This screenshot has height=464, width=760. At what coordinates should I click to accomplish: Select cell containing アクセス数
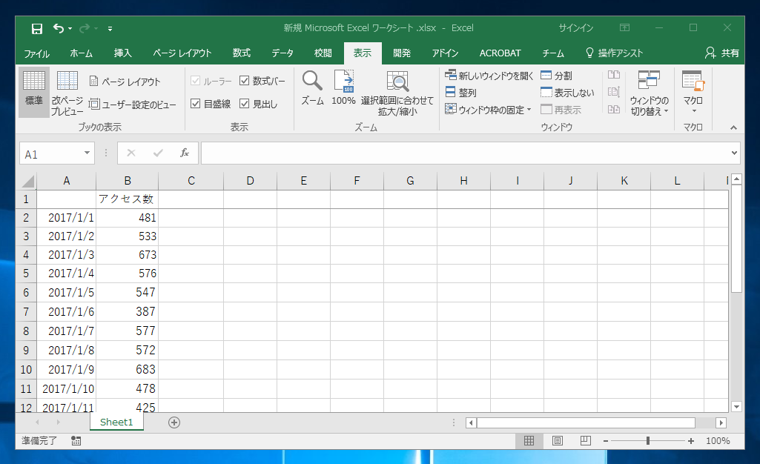pos(127,199)
